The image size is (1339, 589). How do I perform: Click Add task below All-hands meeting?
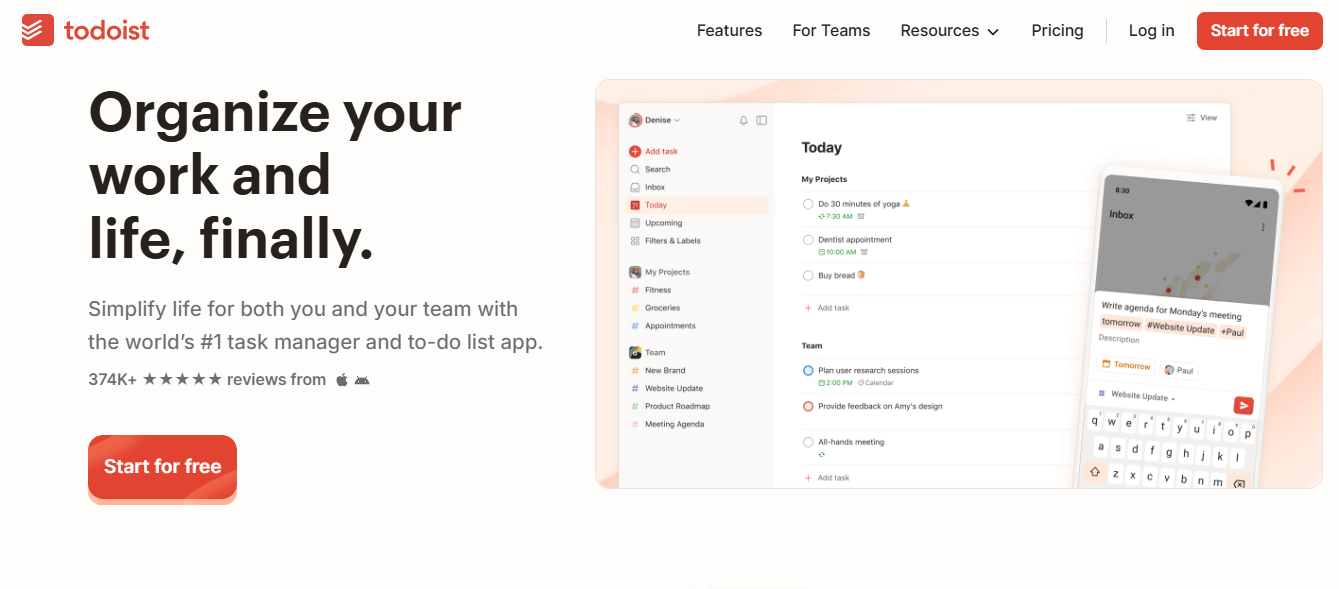point(827,478)
